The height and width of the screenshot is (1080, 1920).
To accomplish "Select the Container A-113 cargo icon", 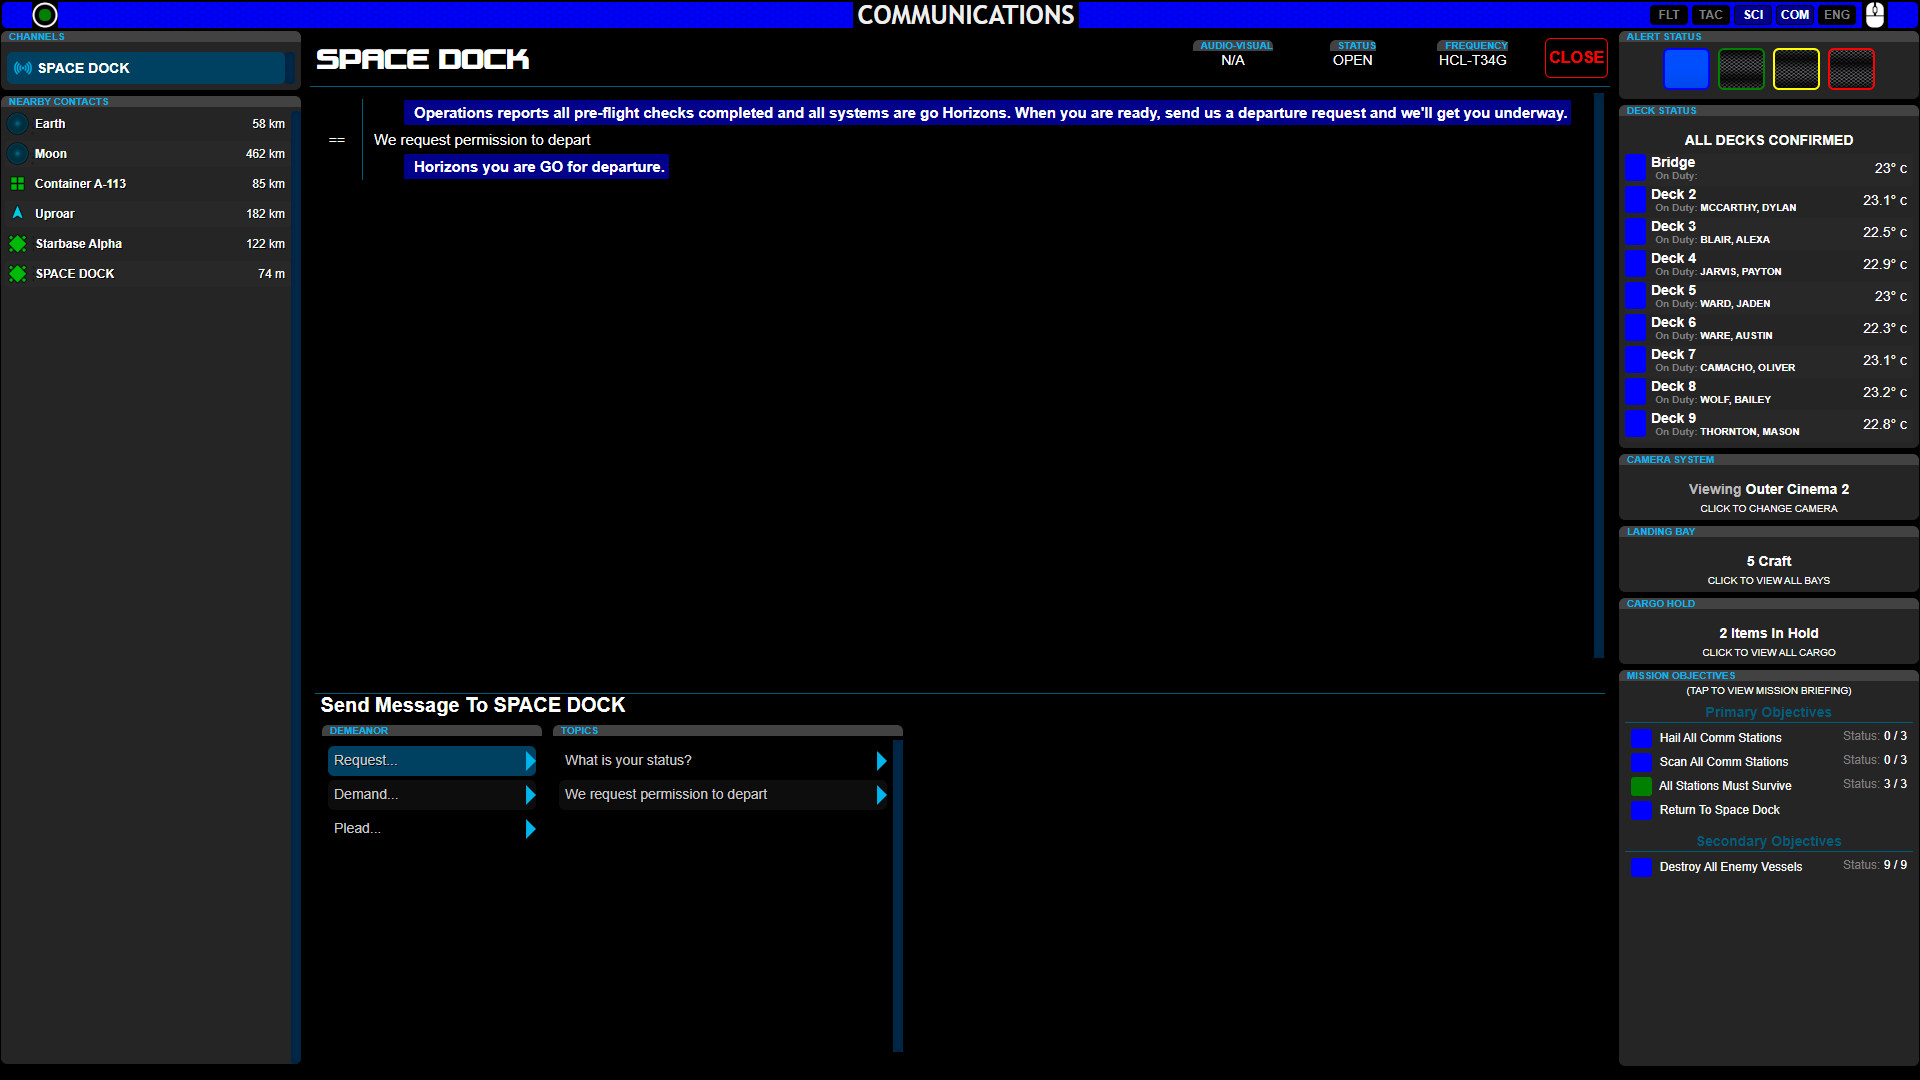I will coord(17,183).
